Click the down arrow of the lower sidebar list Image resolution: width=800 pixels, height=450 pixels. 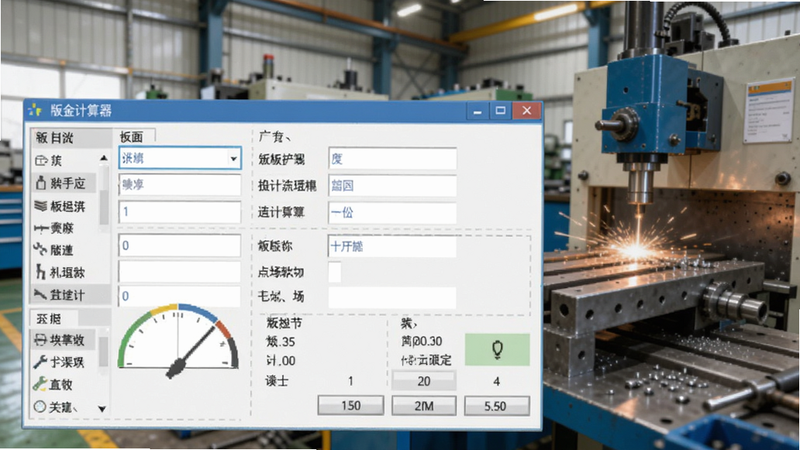click(102, 409)
